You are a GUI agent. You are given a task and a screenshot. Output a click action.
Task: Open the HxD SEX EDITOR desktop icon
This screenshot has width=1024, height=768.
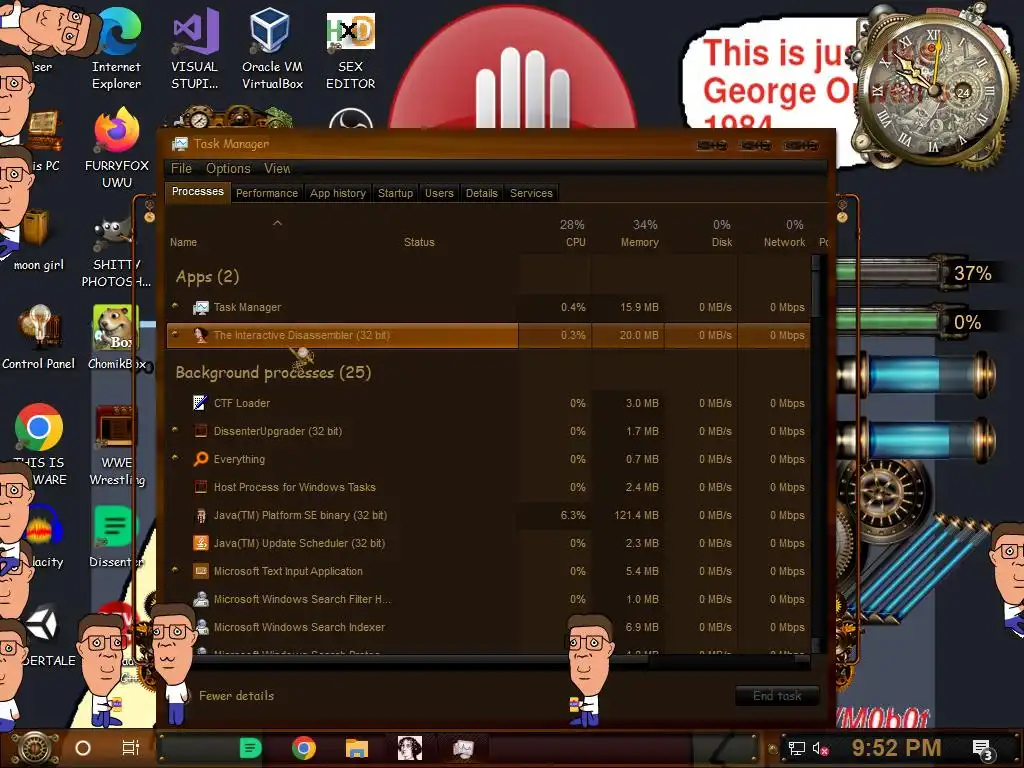[x=351, y=49]
